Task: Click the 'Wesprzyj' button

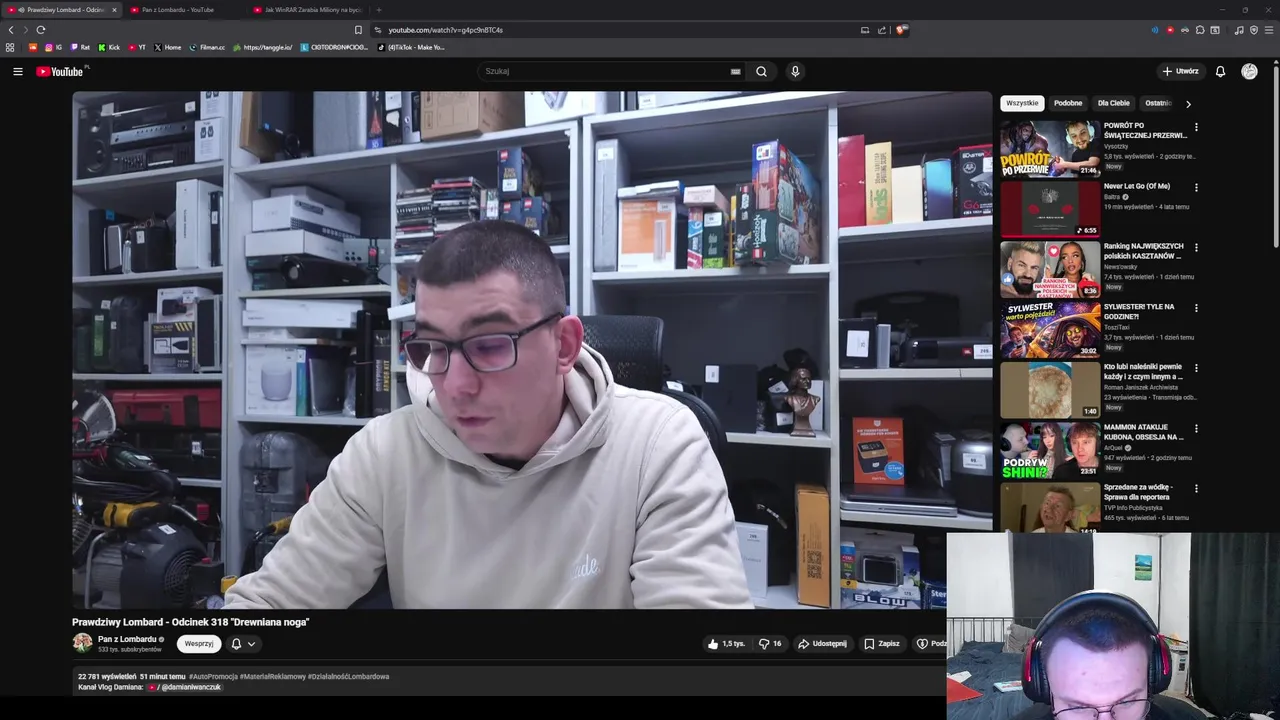Action: pos(199,644)
